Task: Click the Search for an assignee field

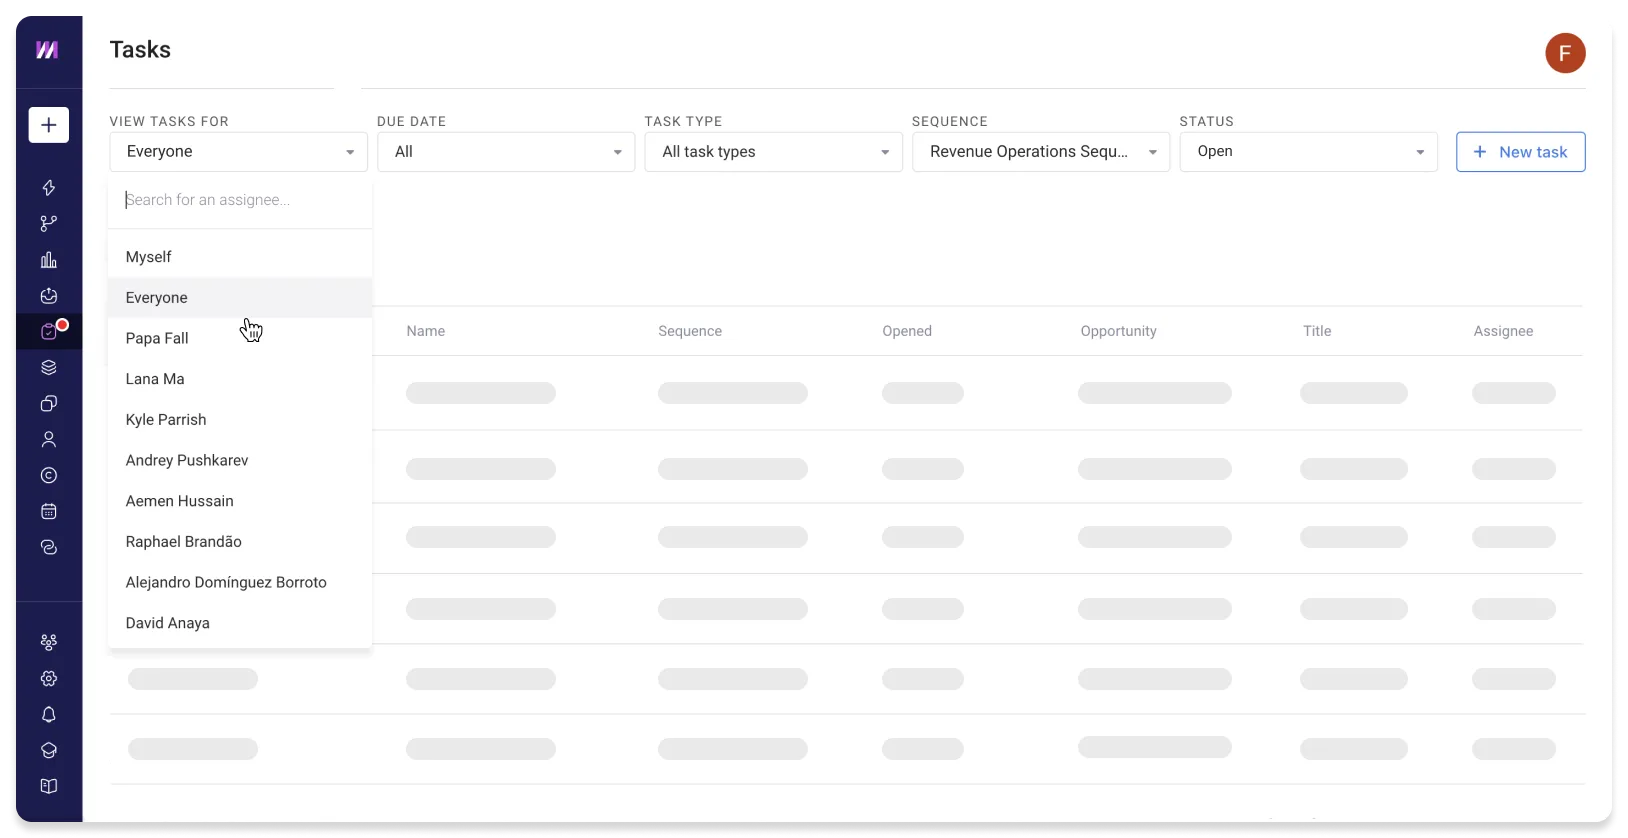Action: tap(240, 200)
